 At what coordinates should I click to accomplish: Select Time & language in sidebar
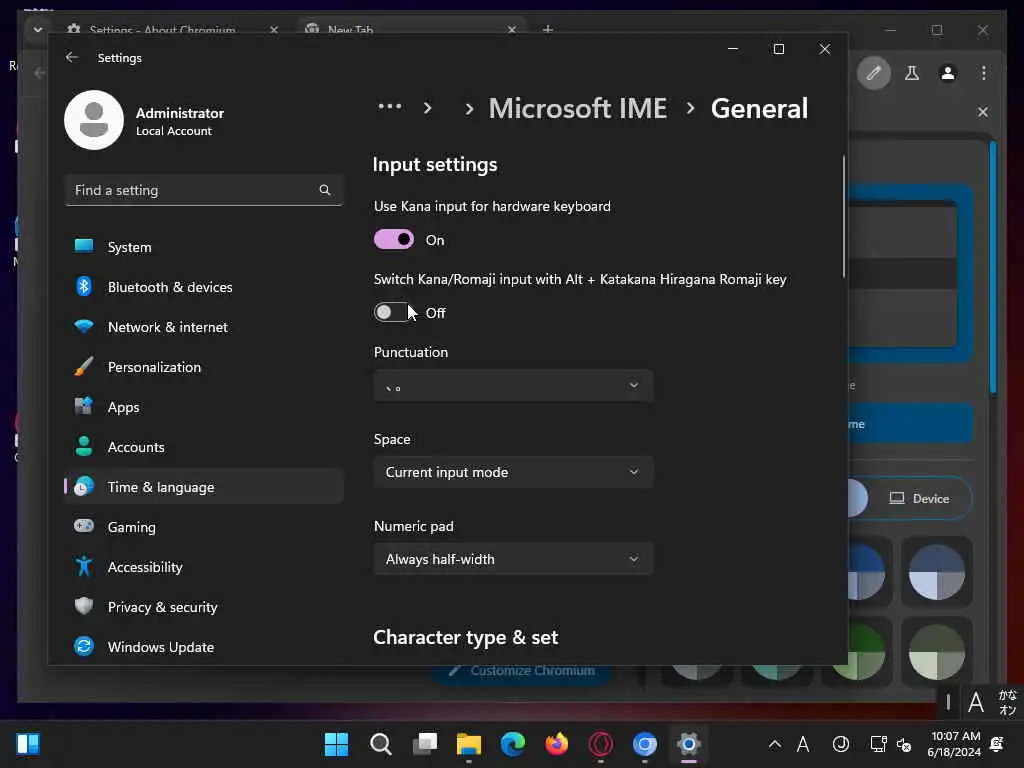204,487
